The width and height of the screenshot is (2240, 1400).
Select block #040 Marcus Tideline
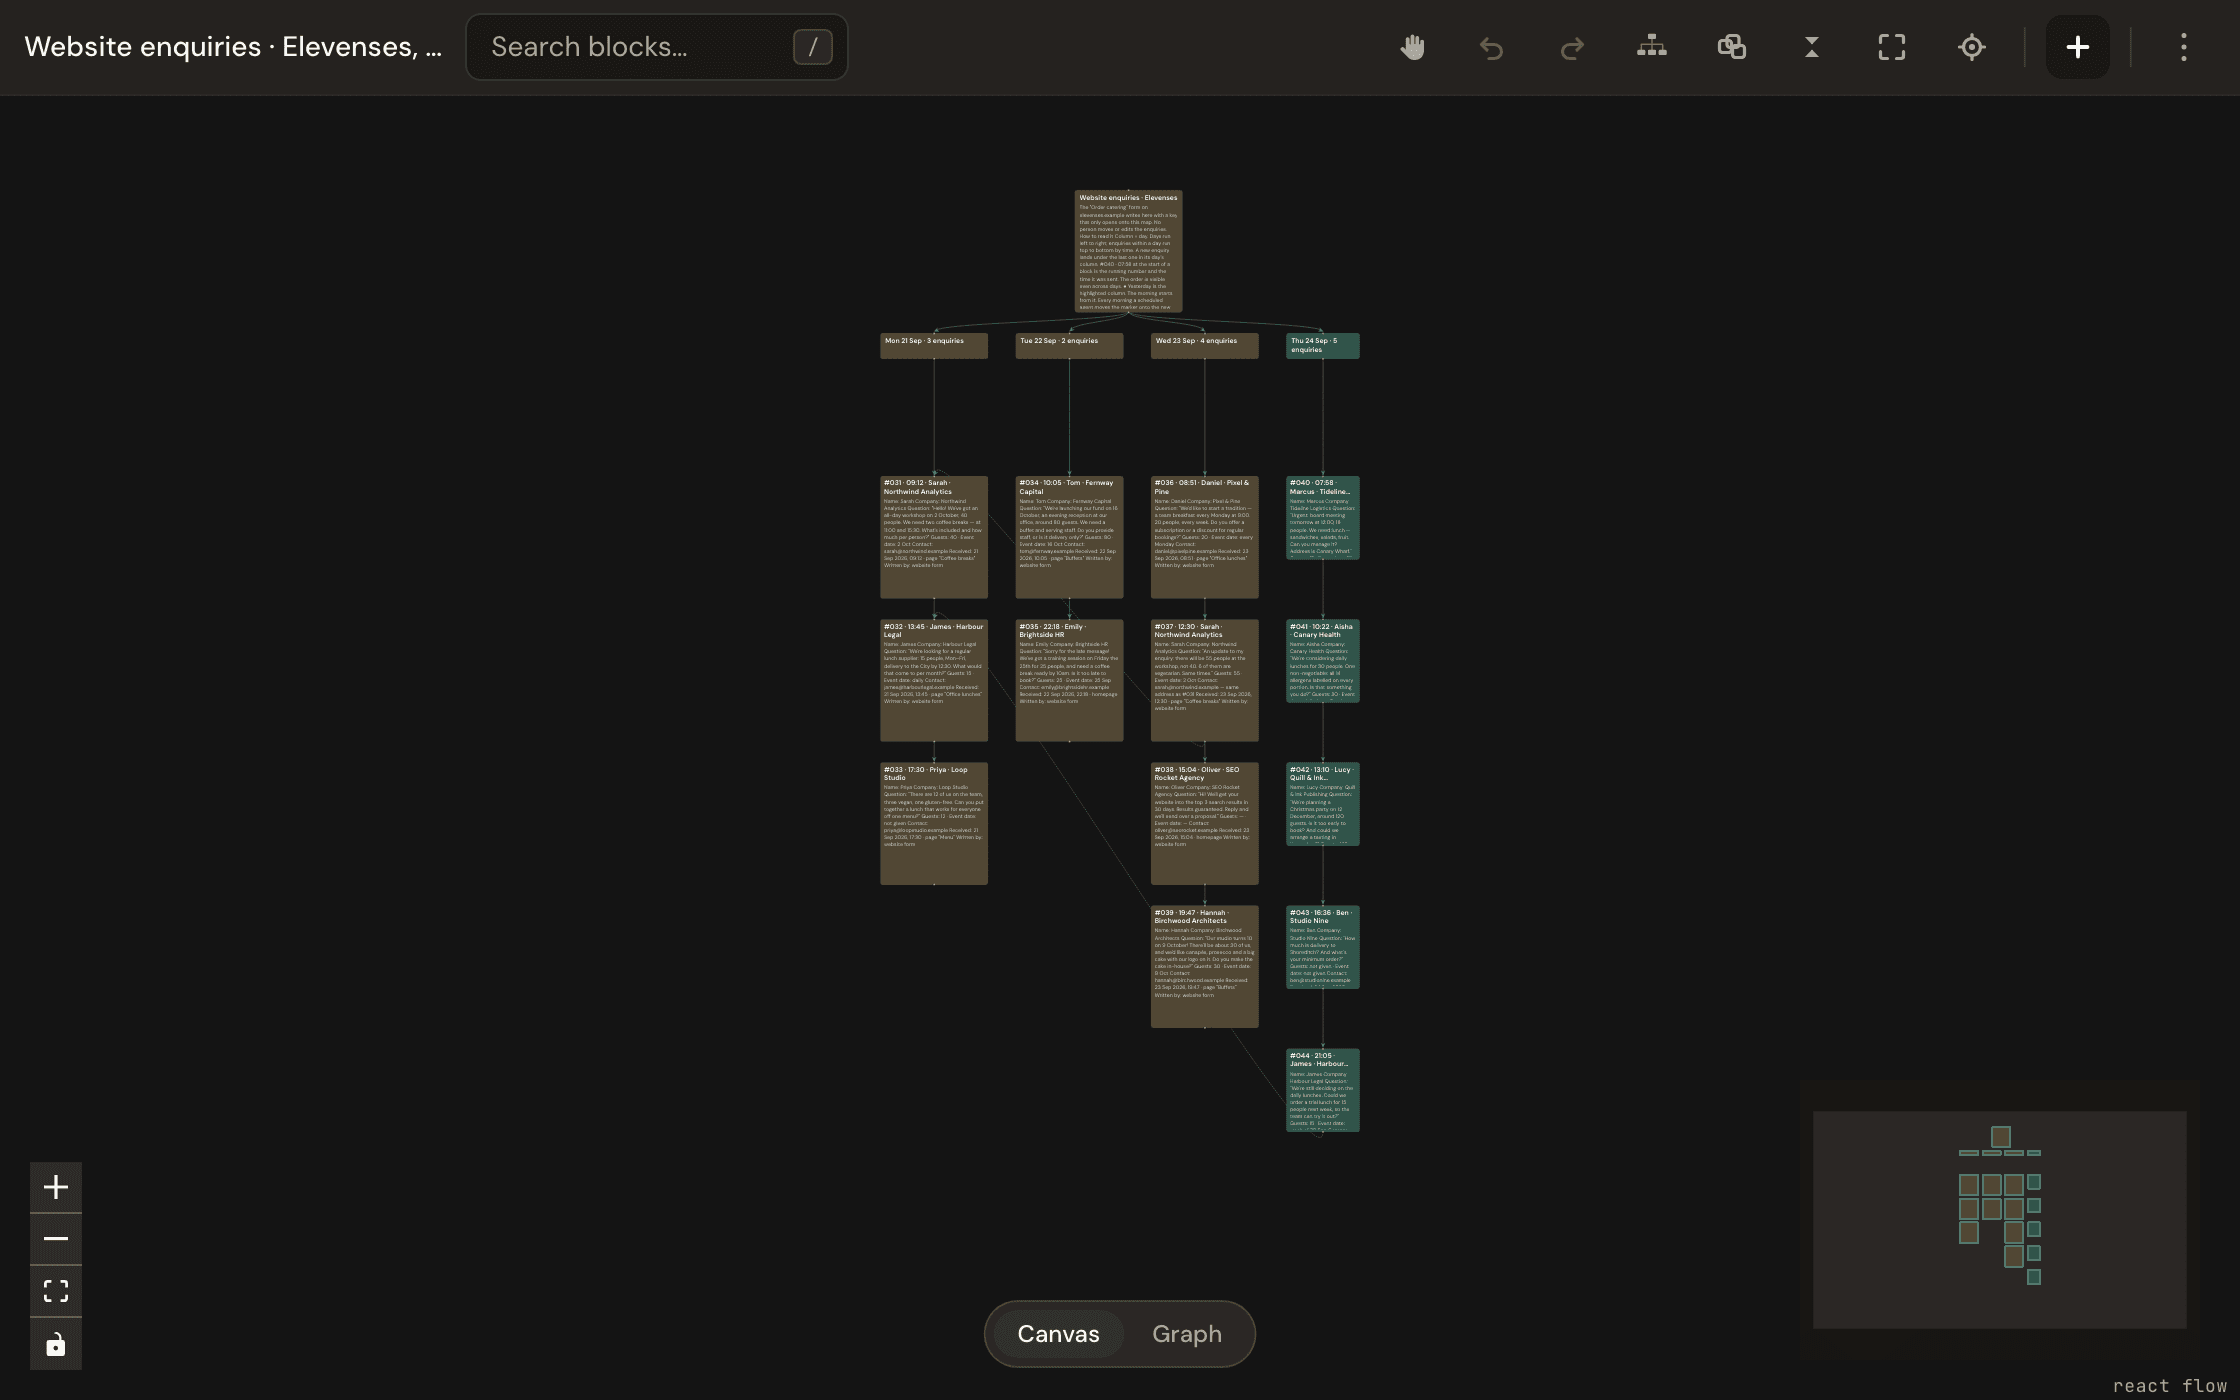(1322, 518)
